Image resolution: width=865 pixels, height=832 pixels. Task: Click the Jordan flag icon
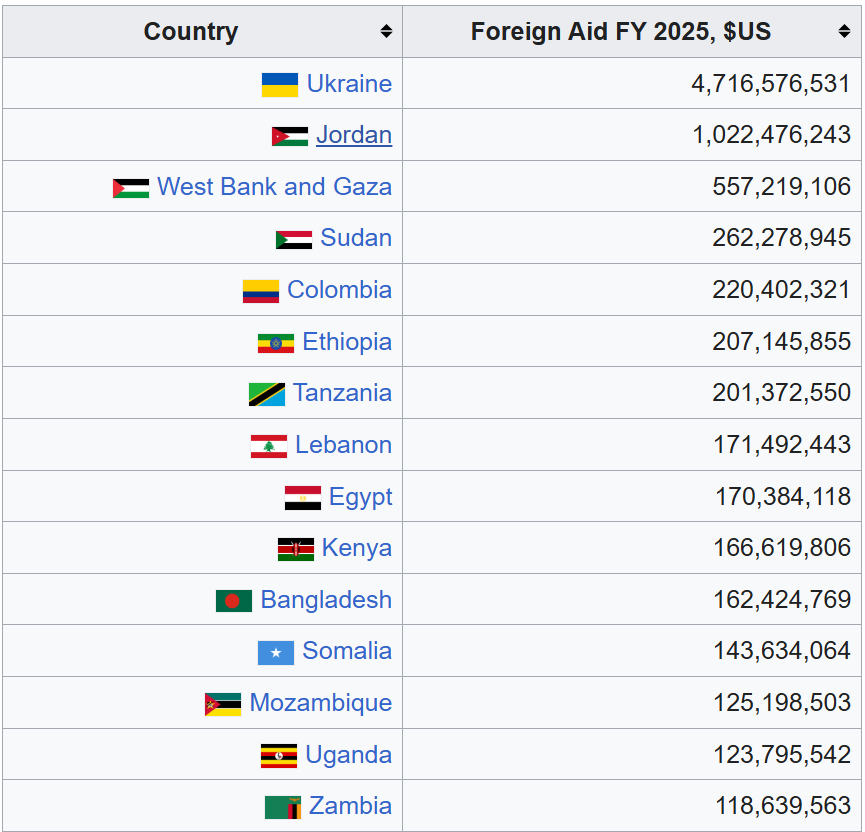(x=290, y=136)
